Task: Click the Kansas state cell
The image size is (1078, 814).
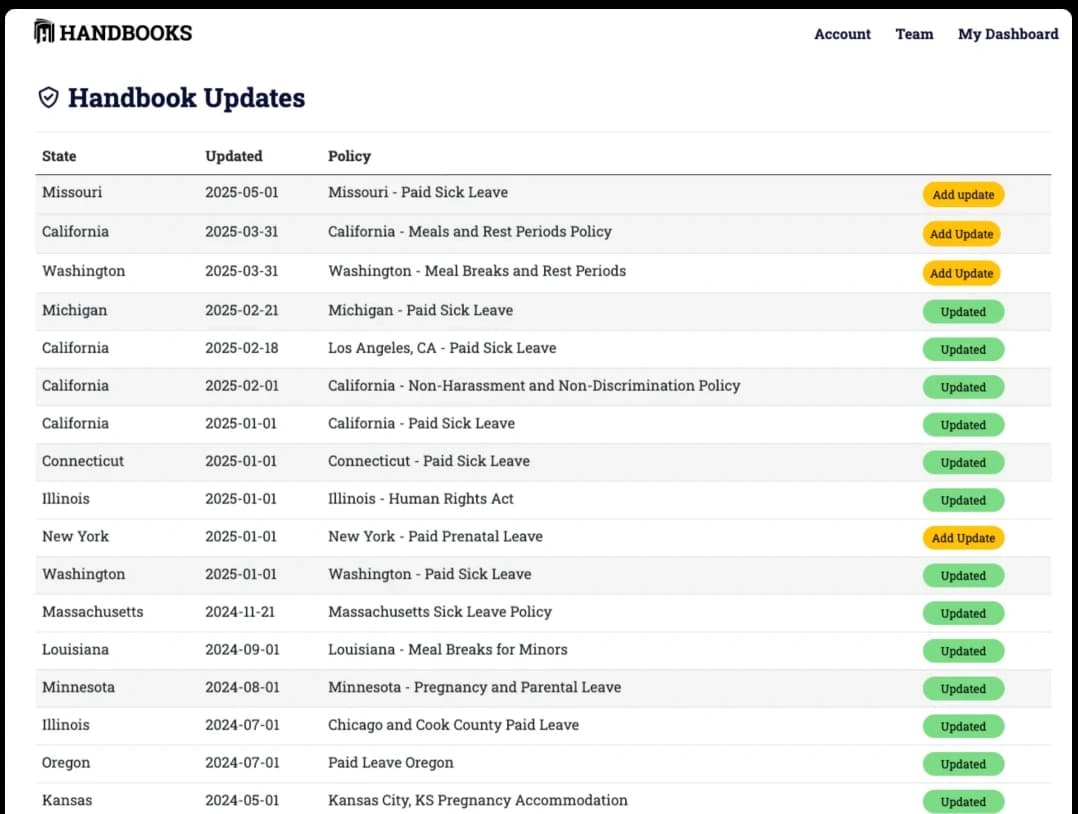Action: (x=67, y=800)
